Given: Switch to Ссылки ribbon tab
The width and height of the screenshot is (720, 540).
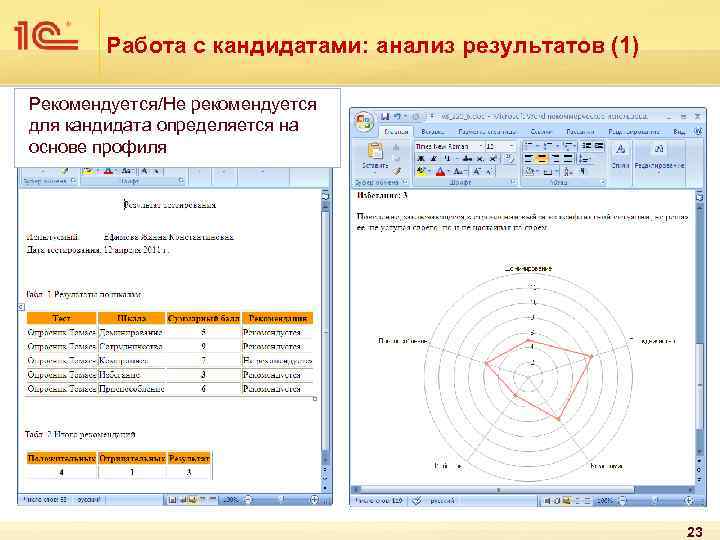Looking at the screenshot, I should click(x=540, y=132).
